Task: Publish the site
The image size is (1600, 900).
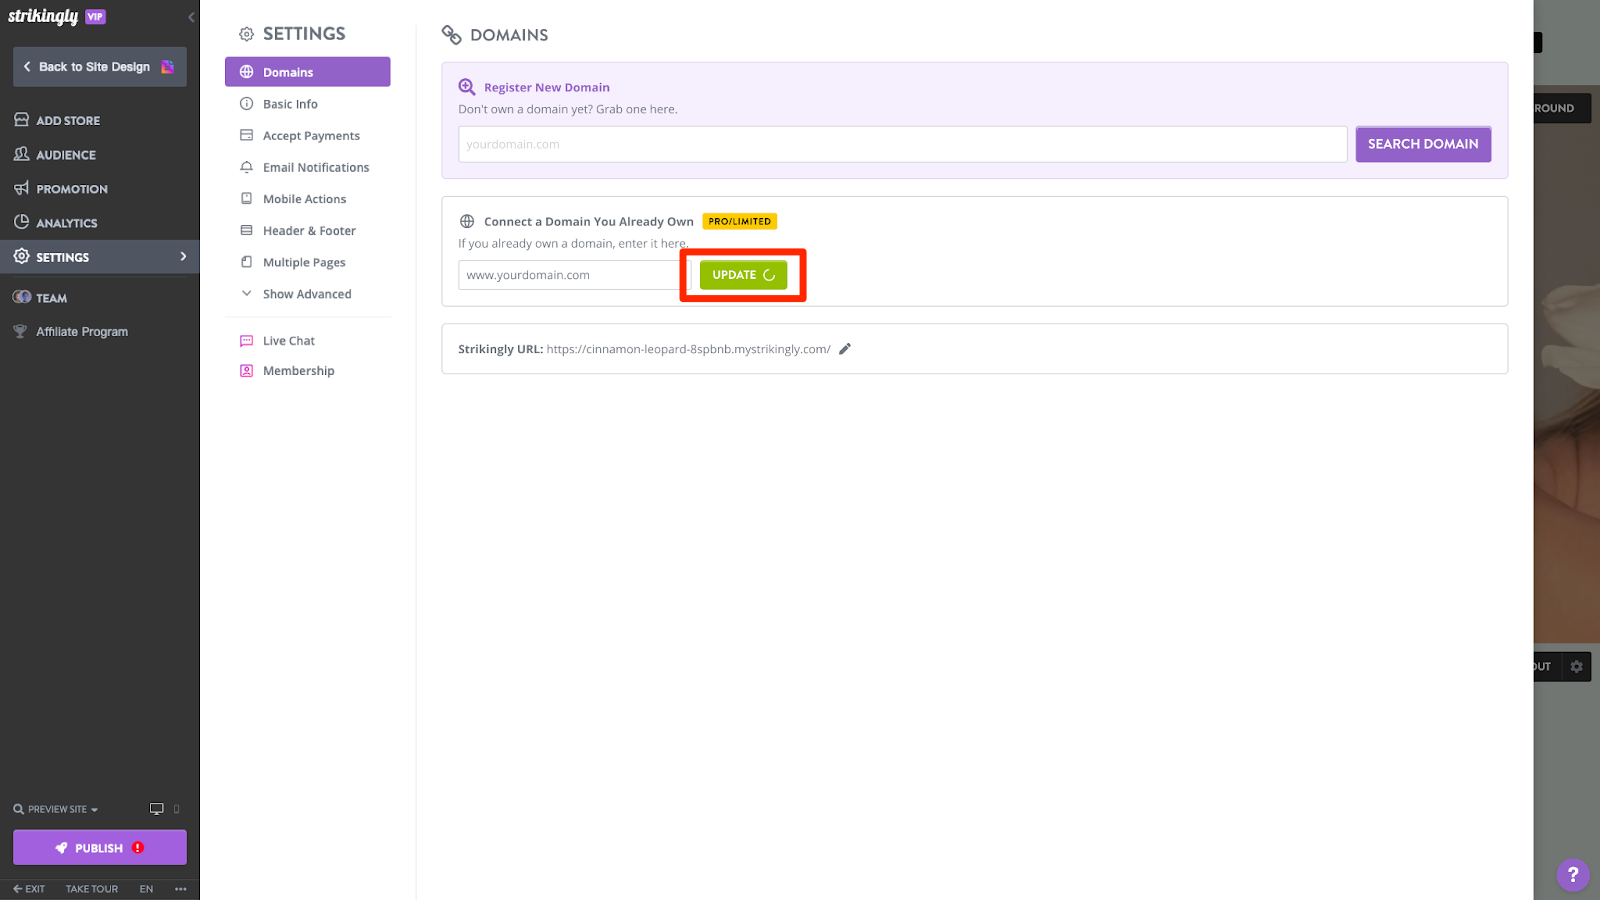Action: click(99, 848)
